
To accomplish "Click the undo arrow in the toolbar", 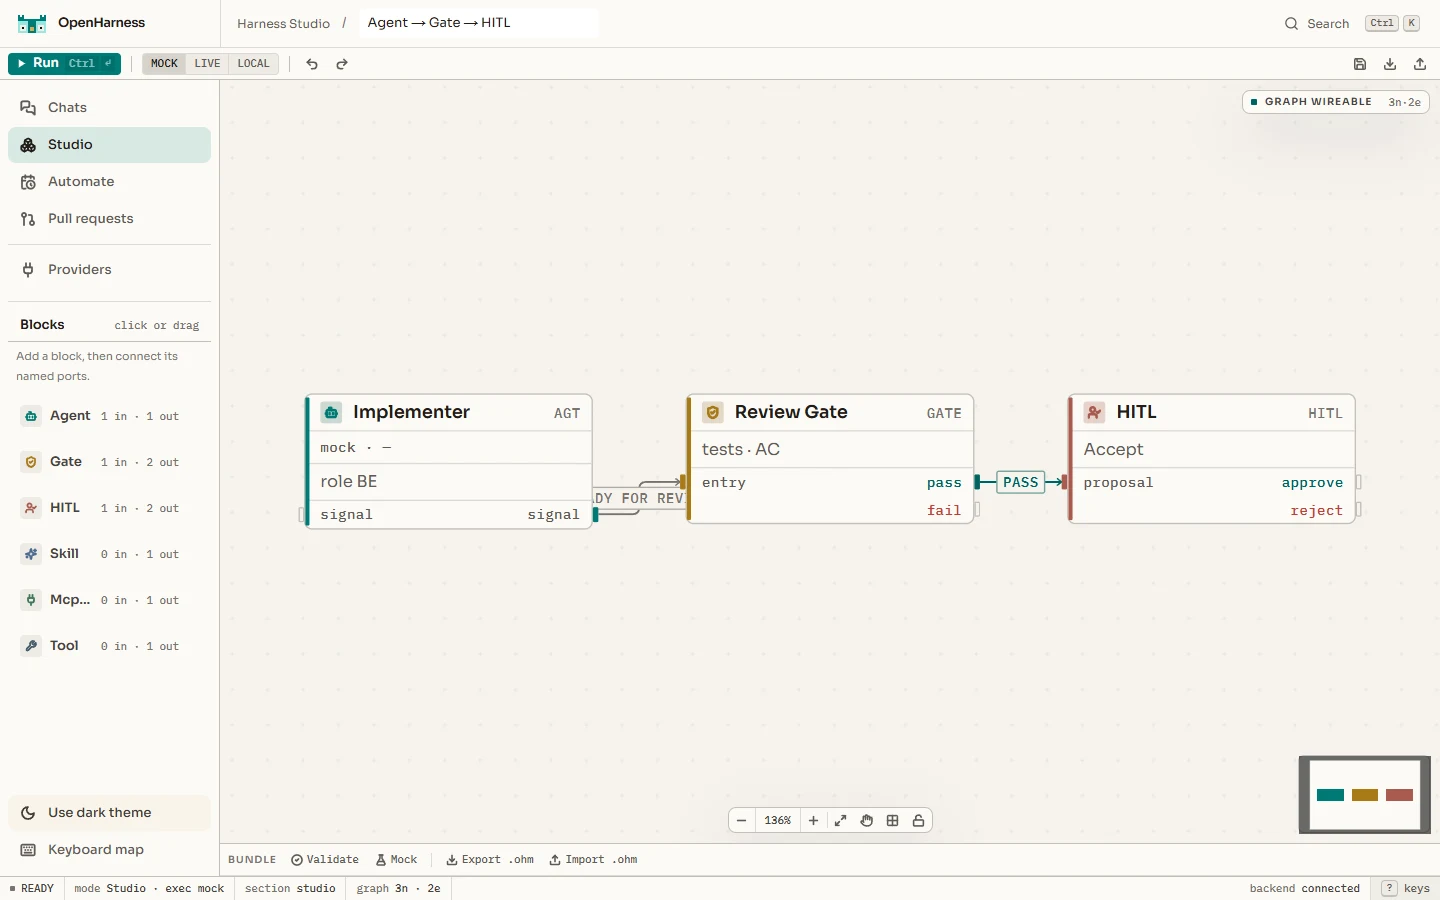I will (312, 64).
